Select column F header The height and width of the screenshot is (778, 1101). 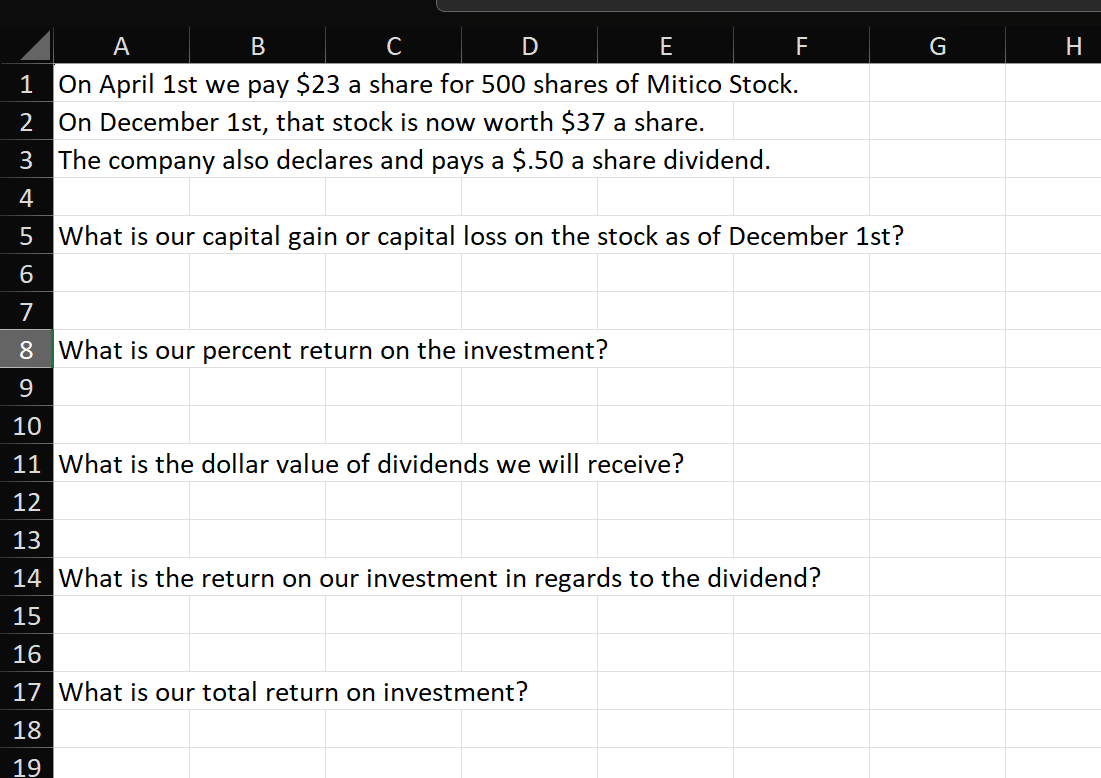(x=801, y=46)
